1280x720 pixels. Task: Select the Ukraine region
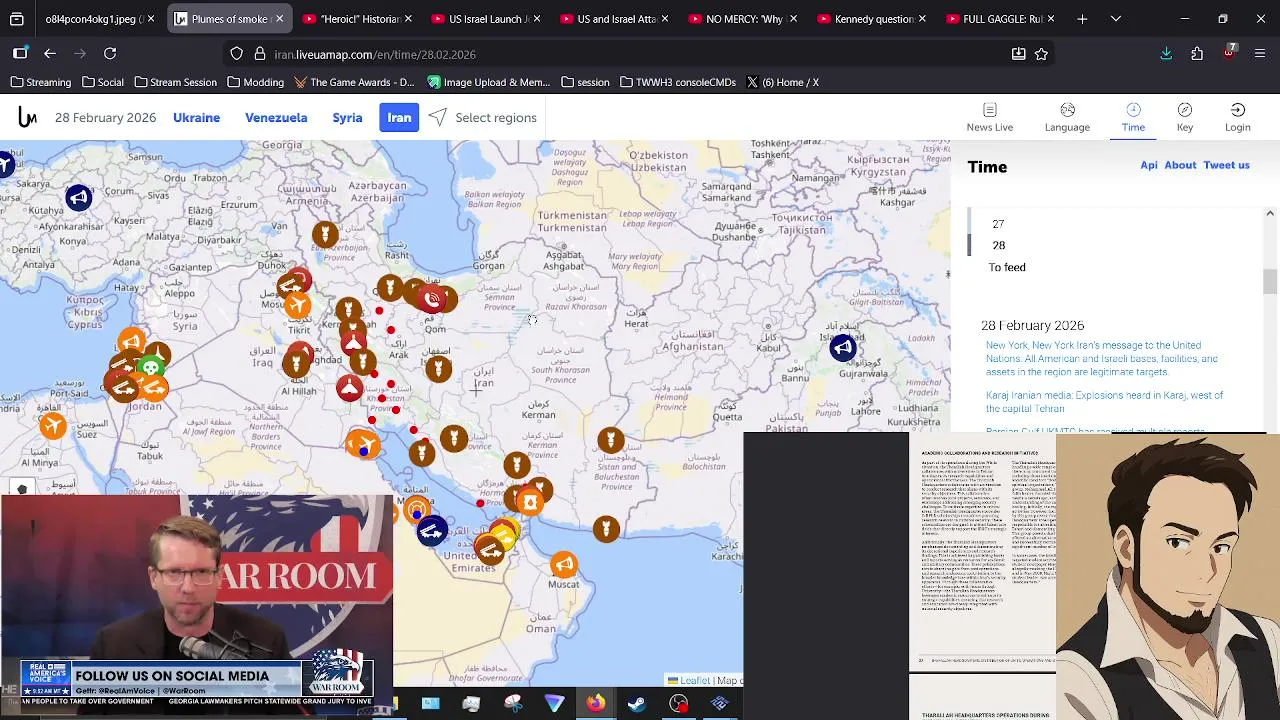coord(196,118)
